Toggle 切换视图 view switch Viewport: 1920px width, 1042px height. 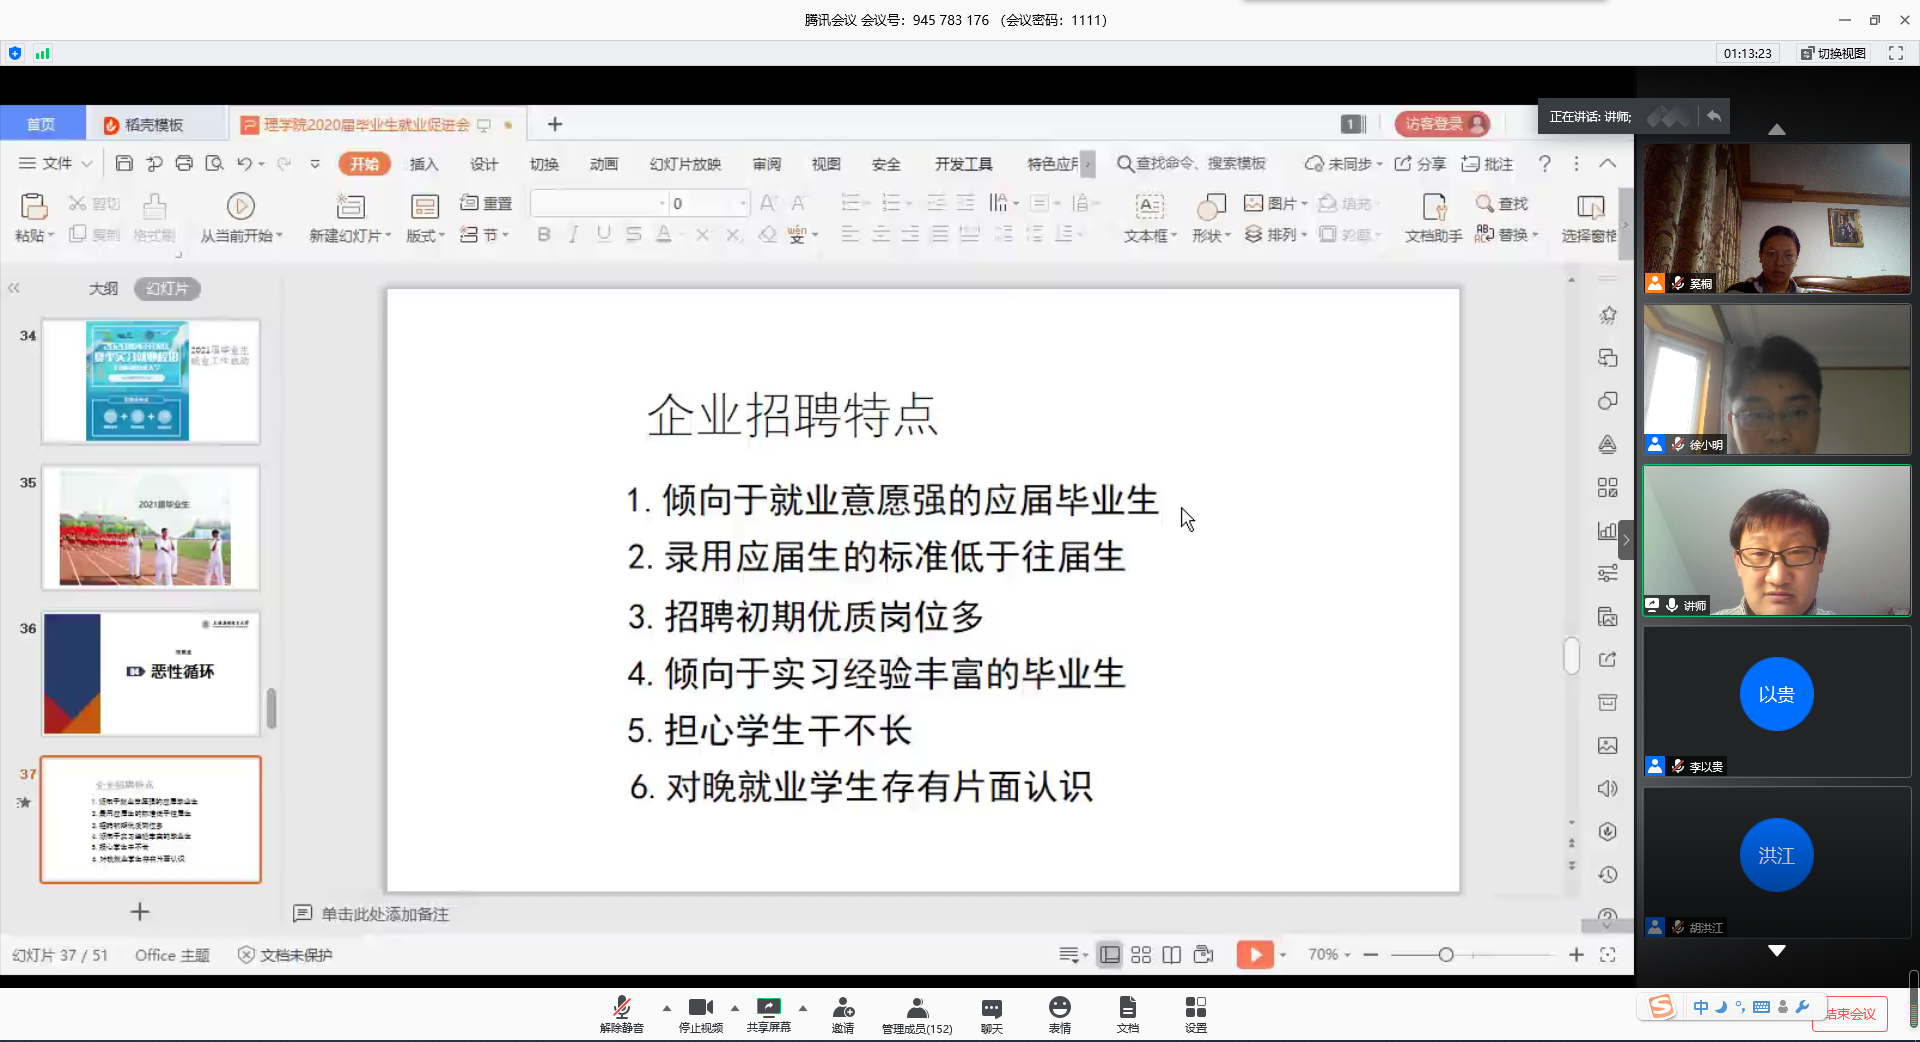[x=1833, y=53]
